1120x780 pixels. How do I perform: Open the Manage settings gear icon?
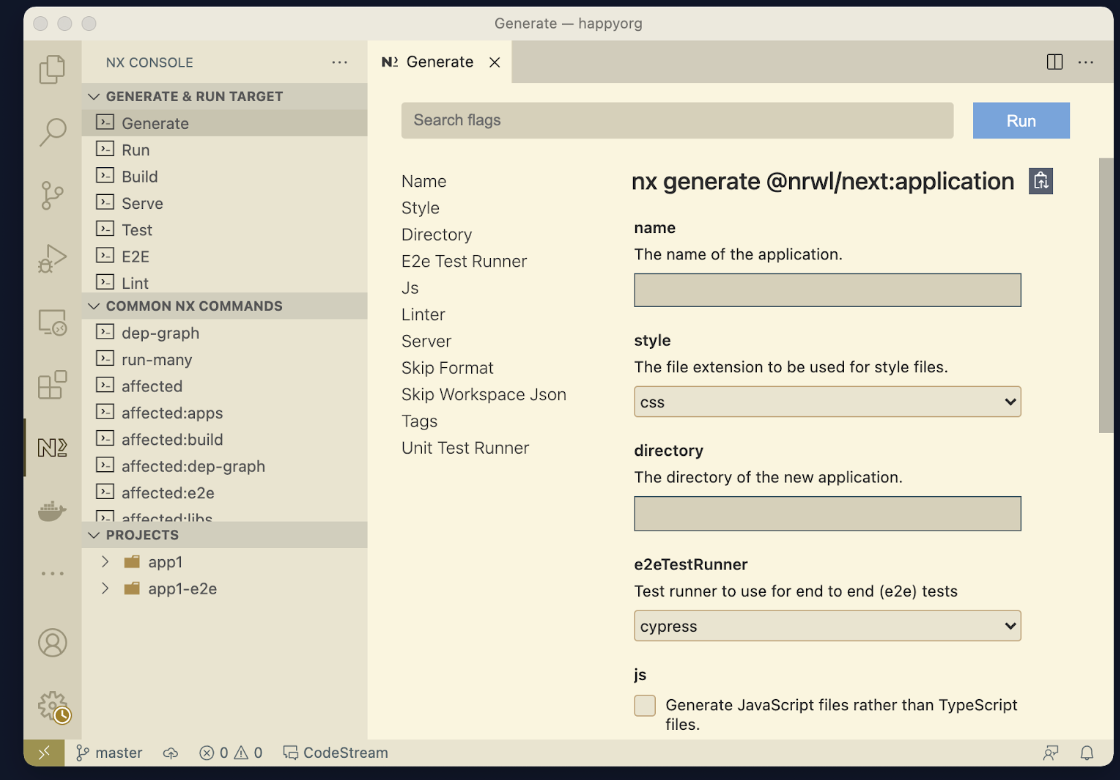tap(52, 706)
